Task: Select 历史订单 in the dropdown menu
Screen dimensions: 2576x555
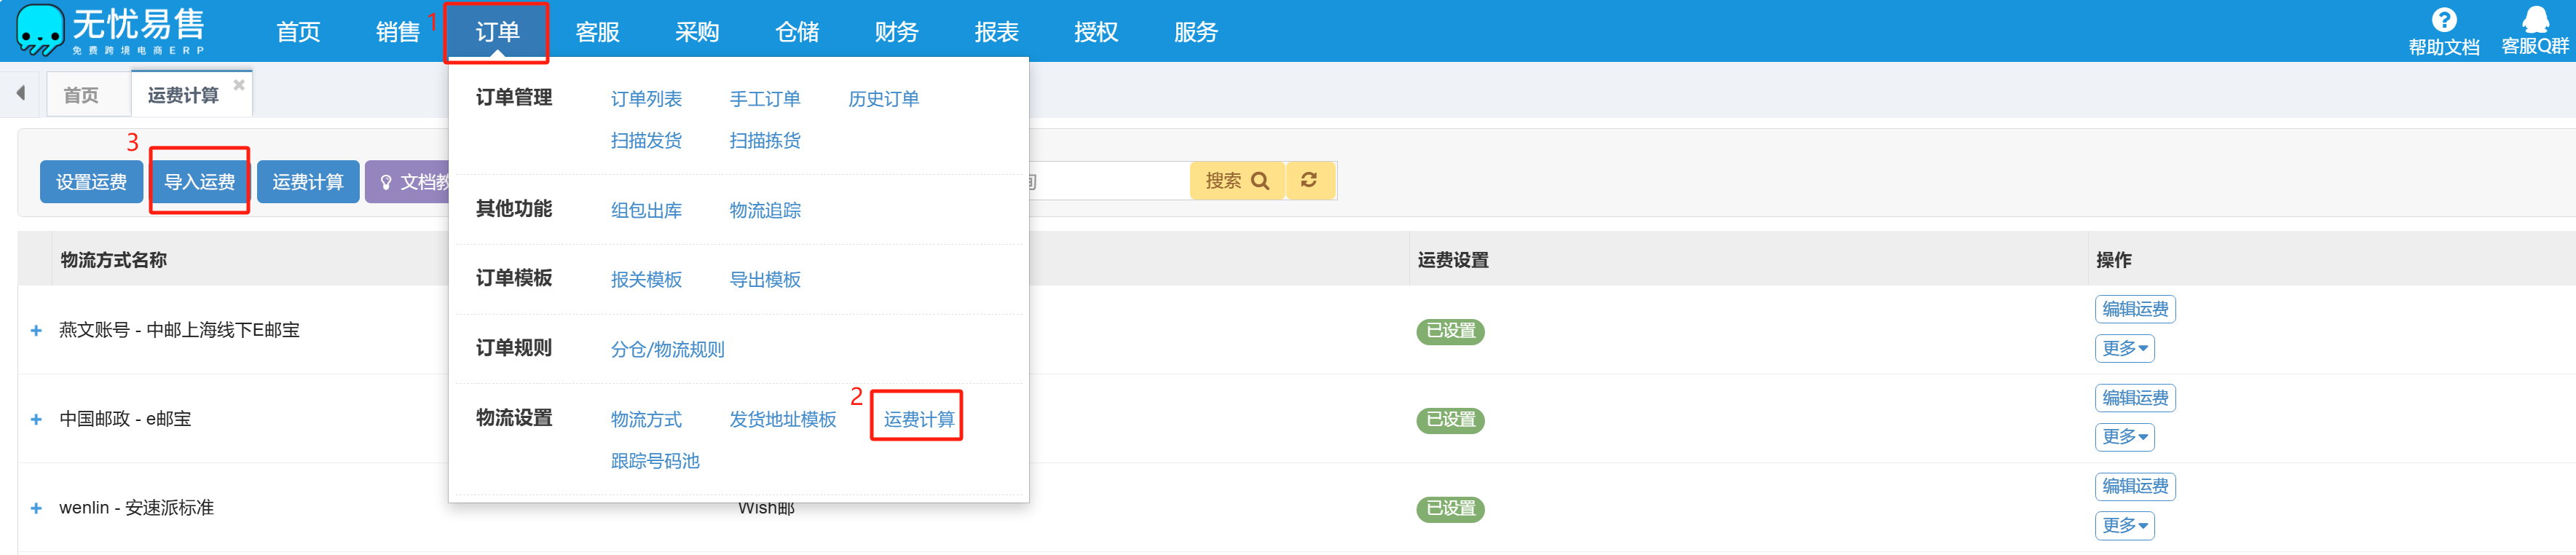Action: click(x=884, y=99)
